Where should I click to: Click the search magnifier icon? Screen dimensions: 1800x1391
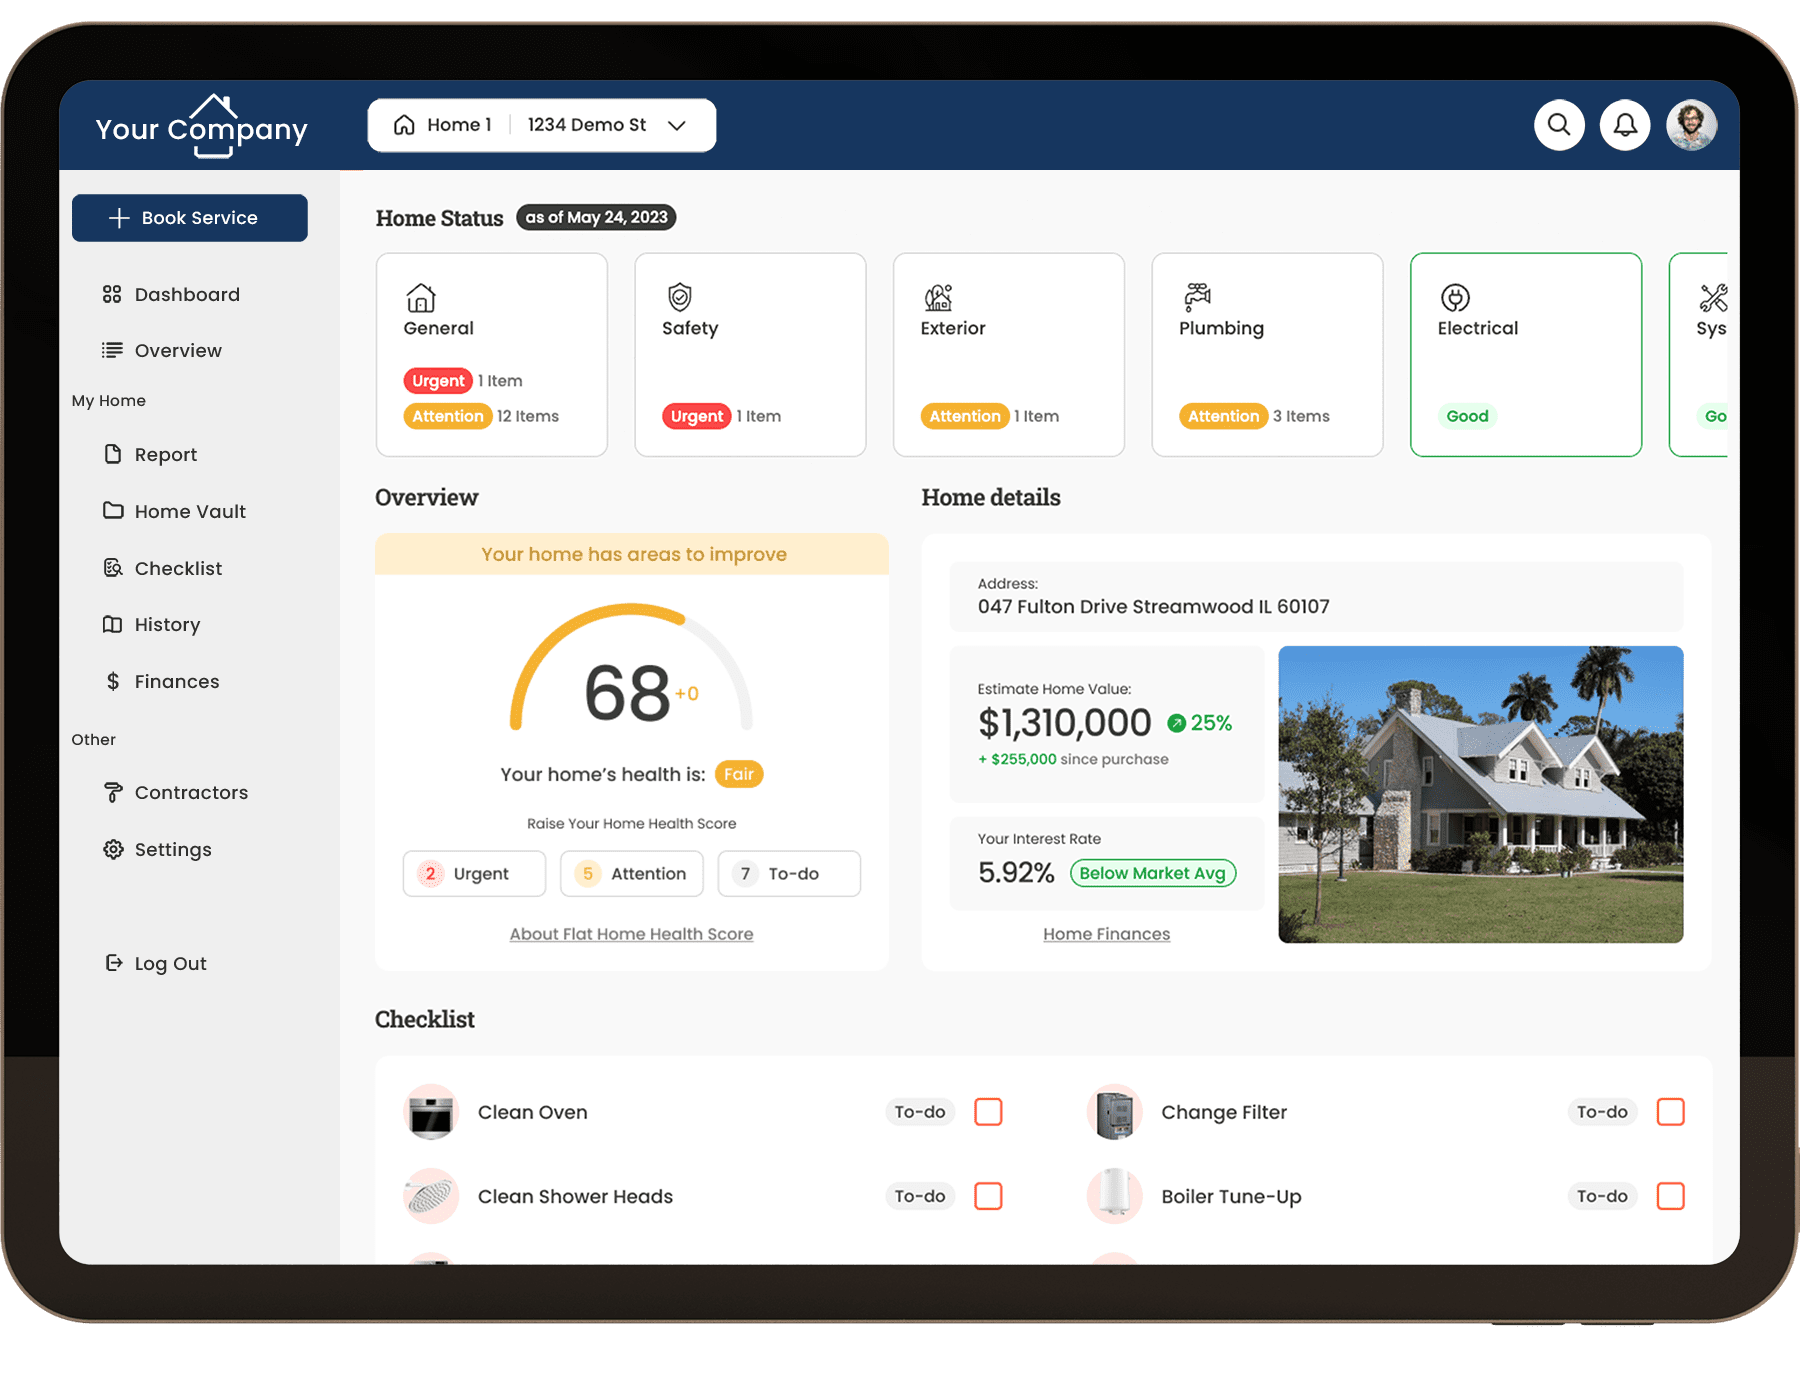point(1559,125)
